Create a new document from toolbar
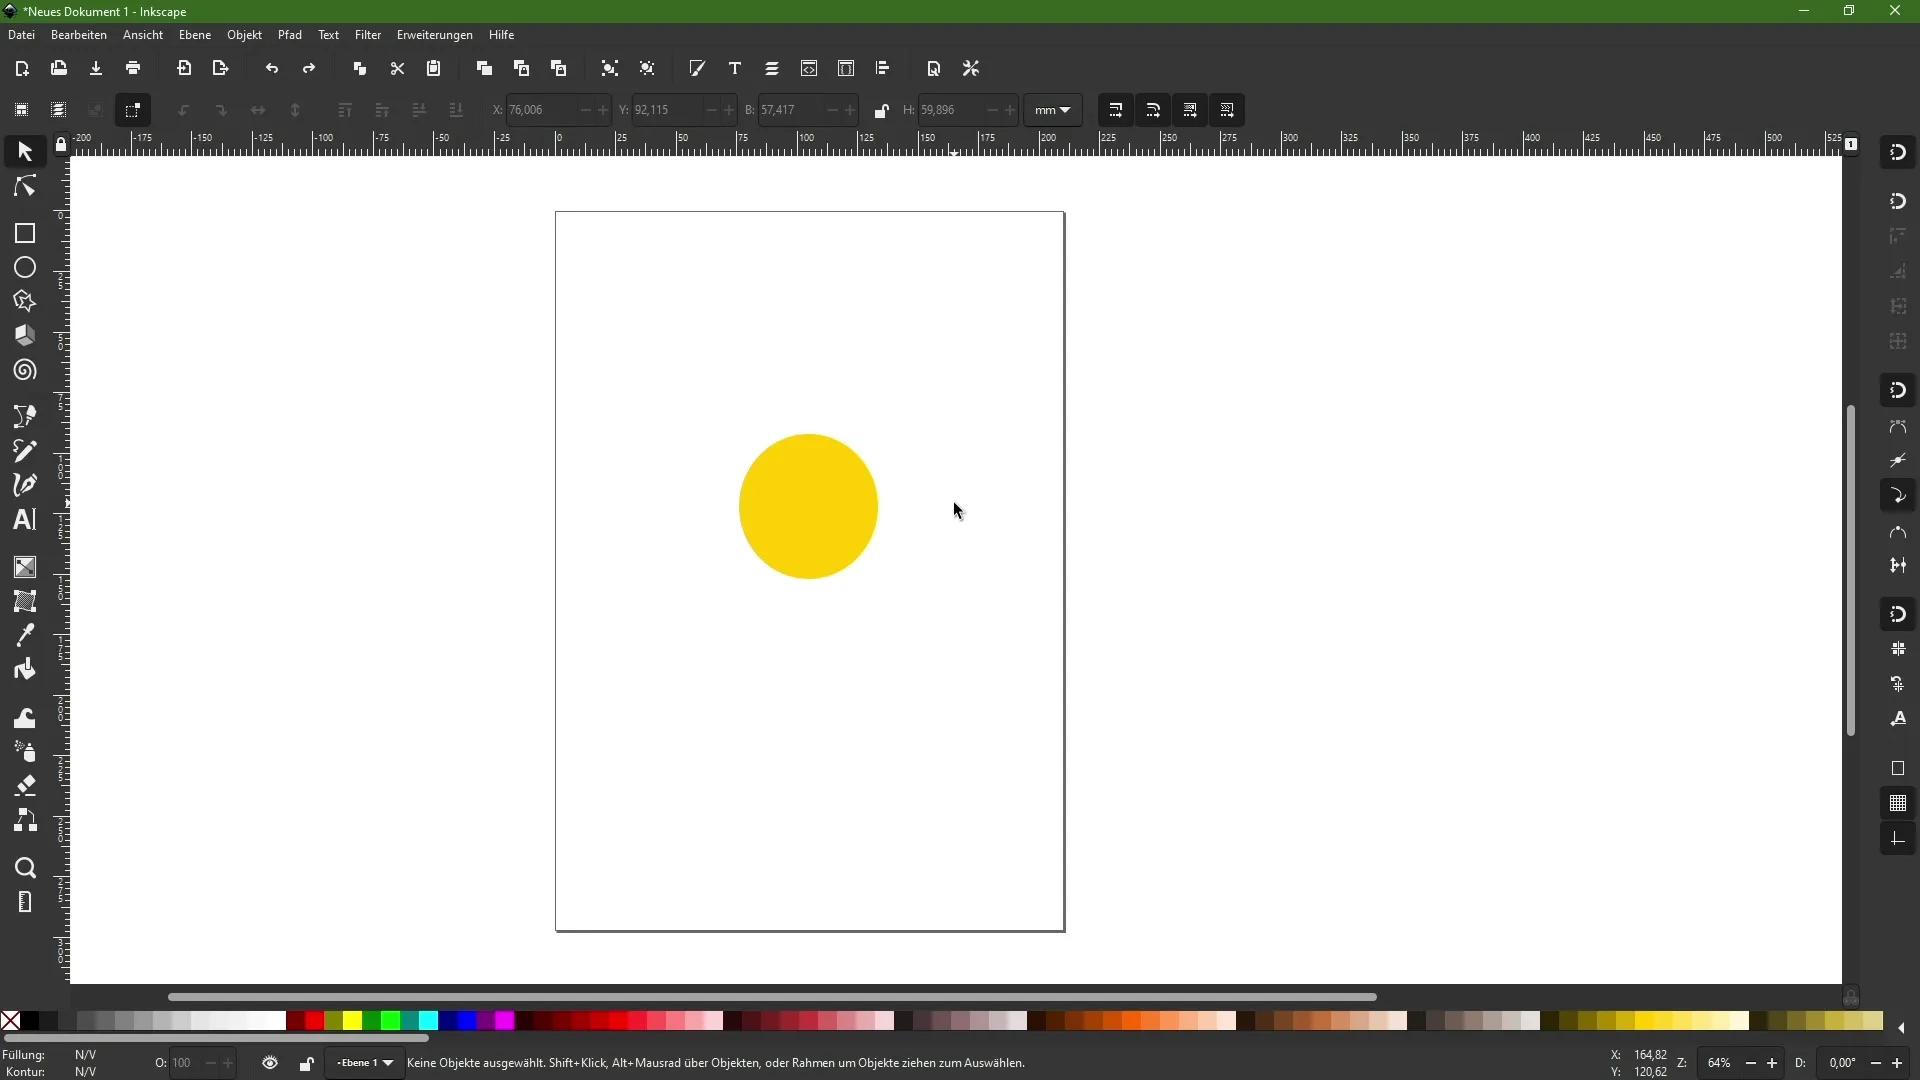Screen dimensions: 1920x1080 coord(22,68)
